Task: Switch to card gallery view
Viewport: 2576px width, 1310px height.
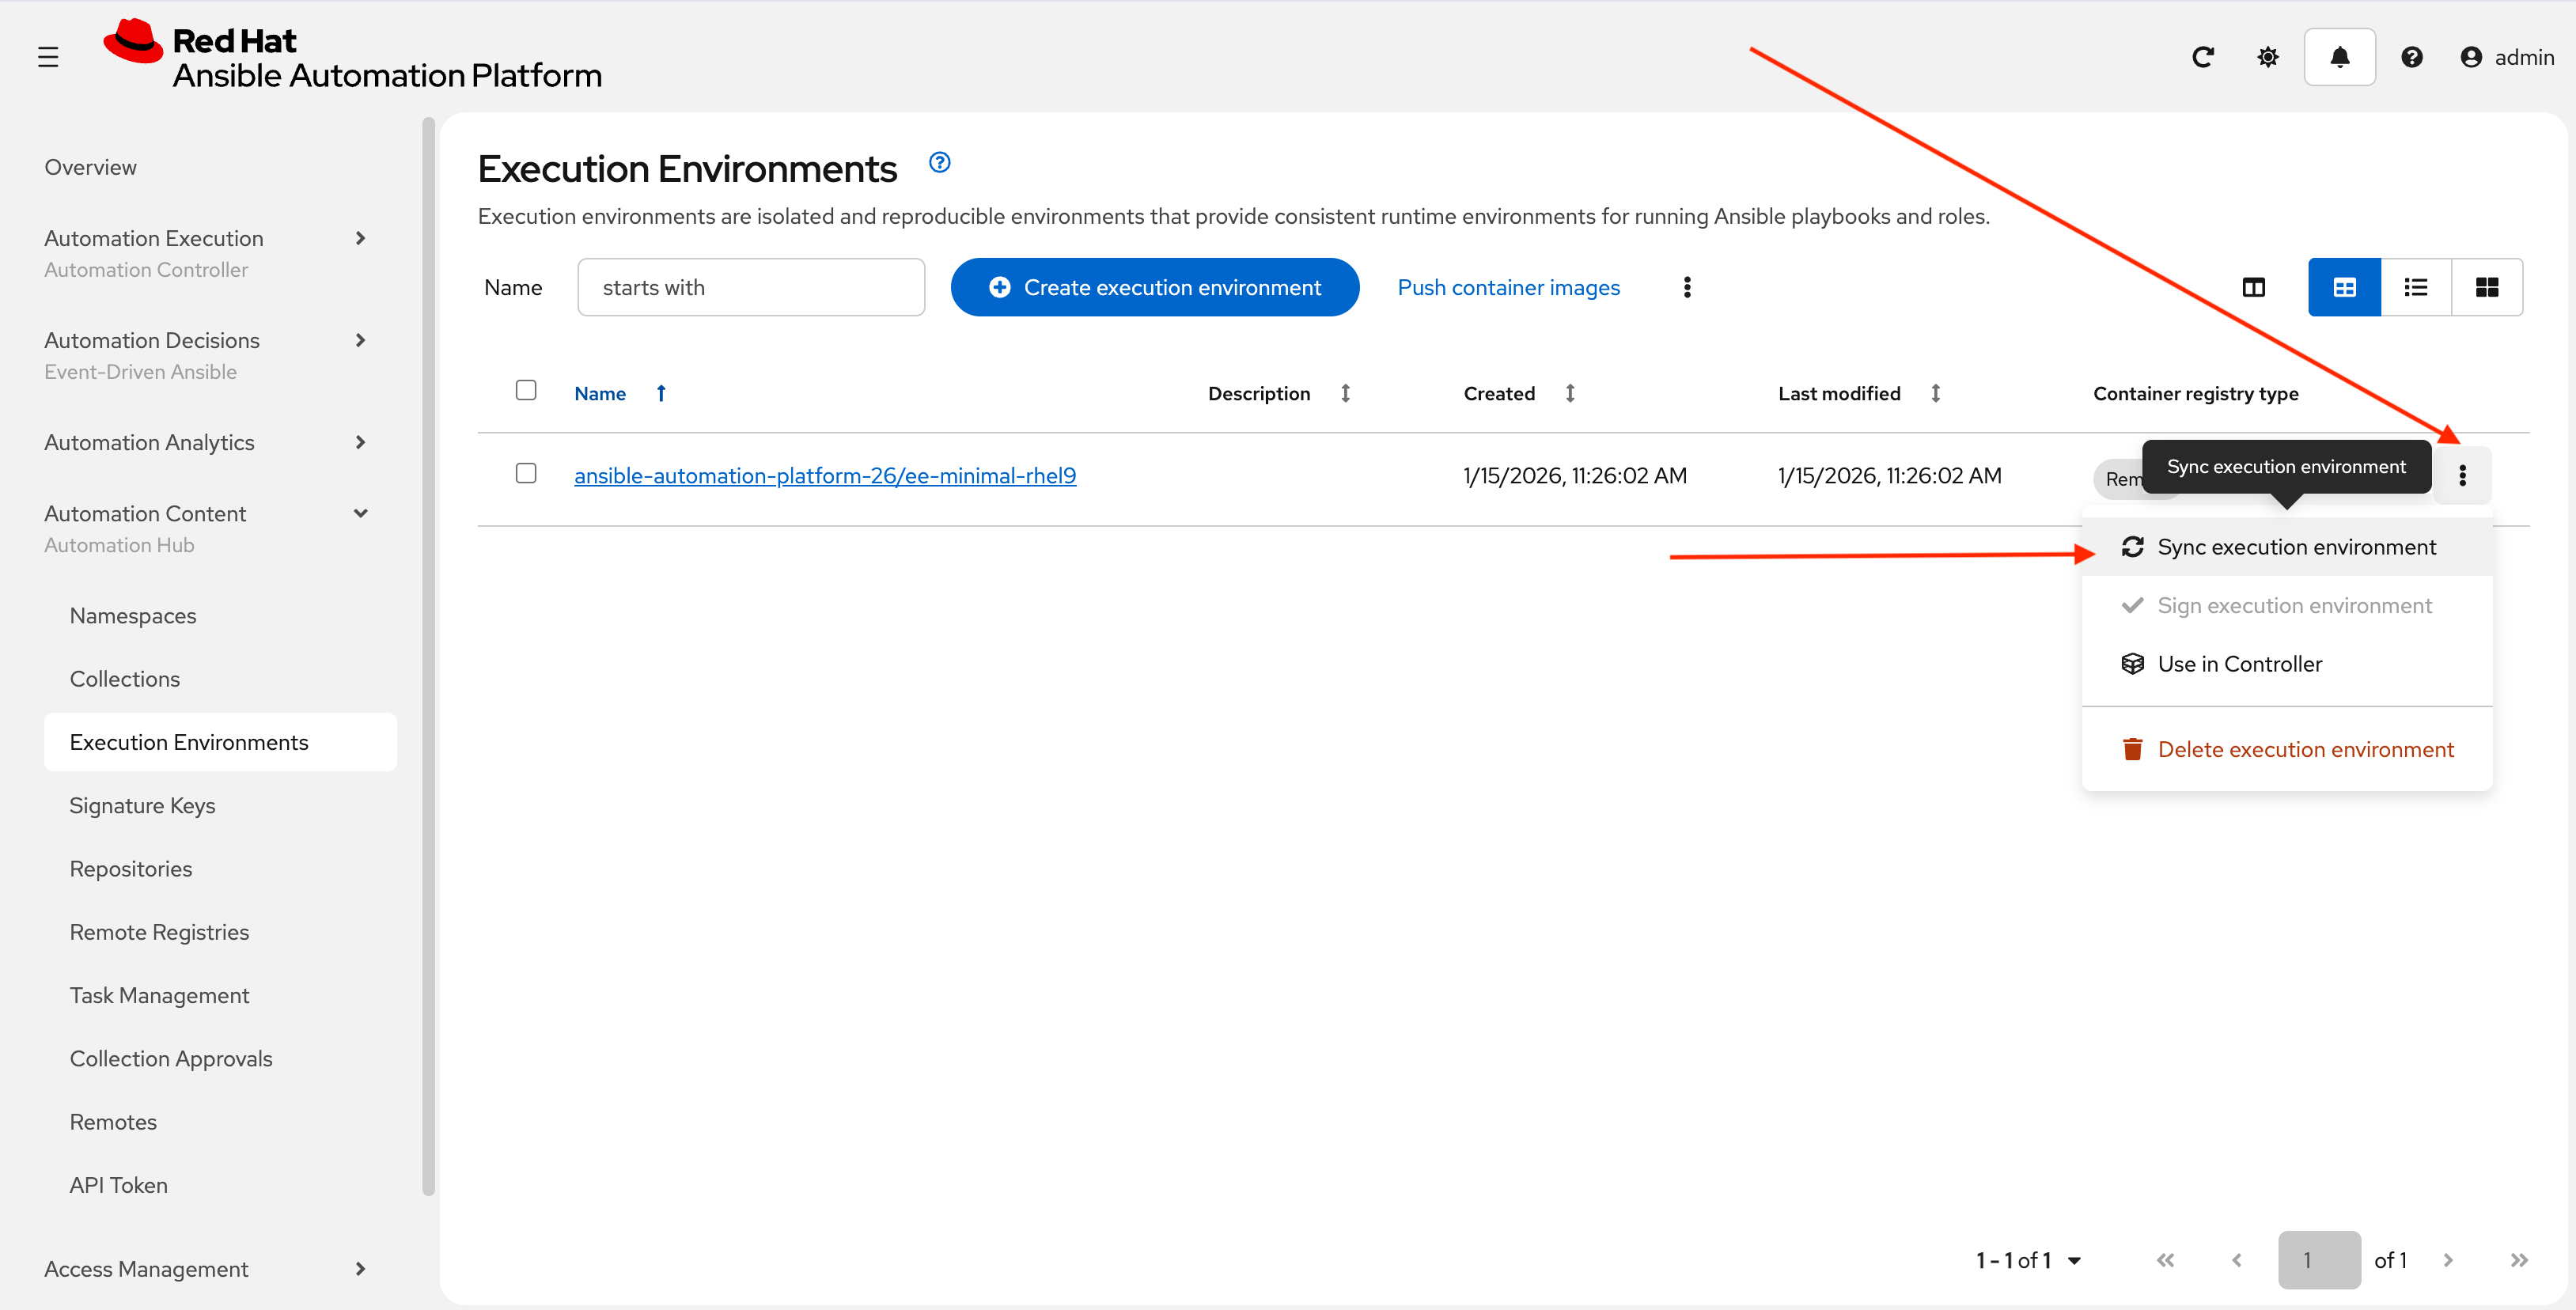Action: coord(2488,287)
